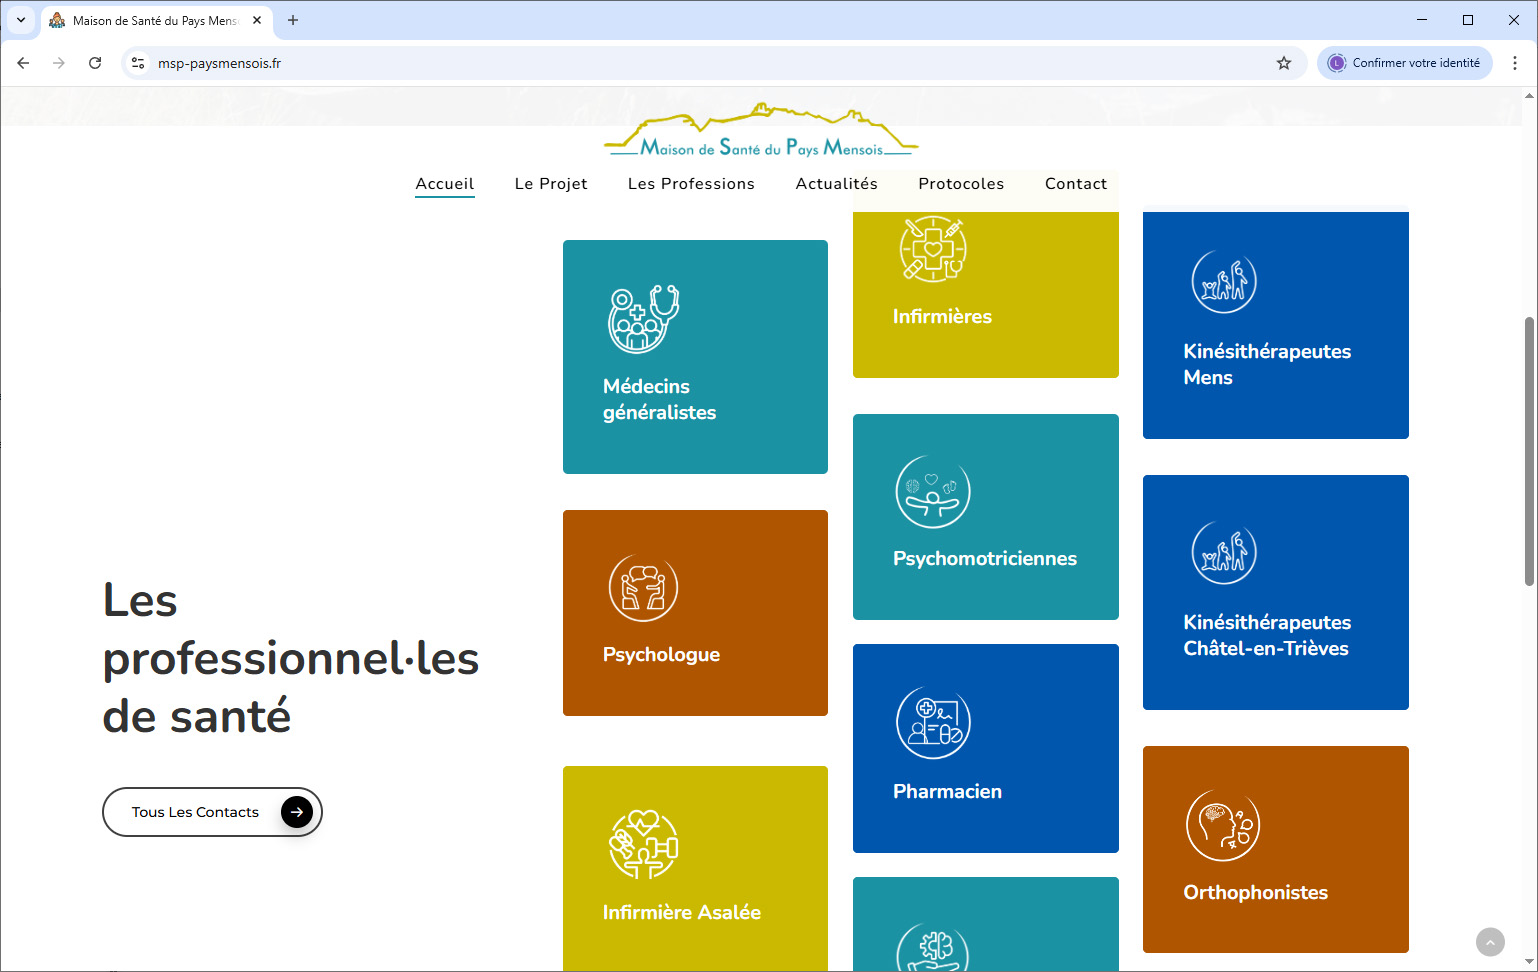This screenshot has width=1538, height=972.
Task: Open the Chrome three-dot menu
Action: click(x=1514, y=63)
